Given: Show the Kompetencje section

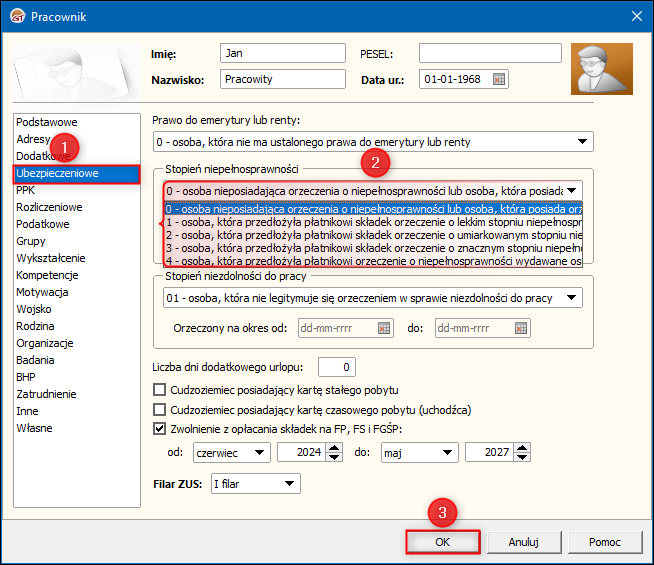Looking at the screenshot, I should [x=47, y=275].
